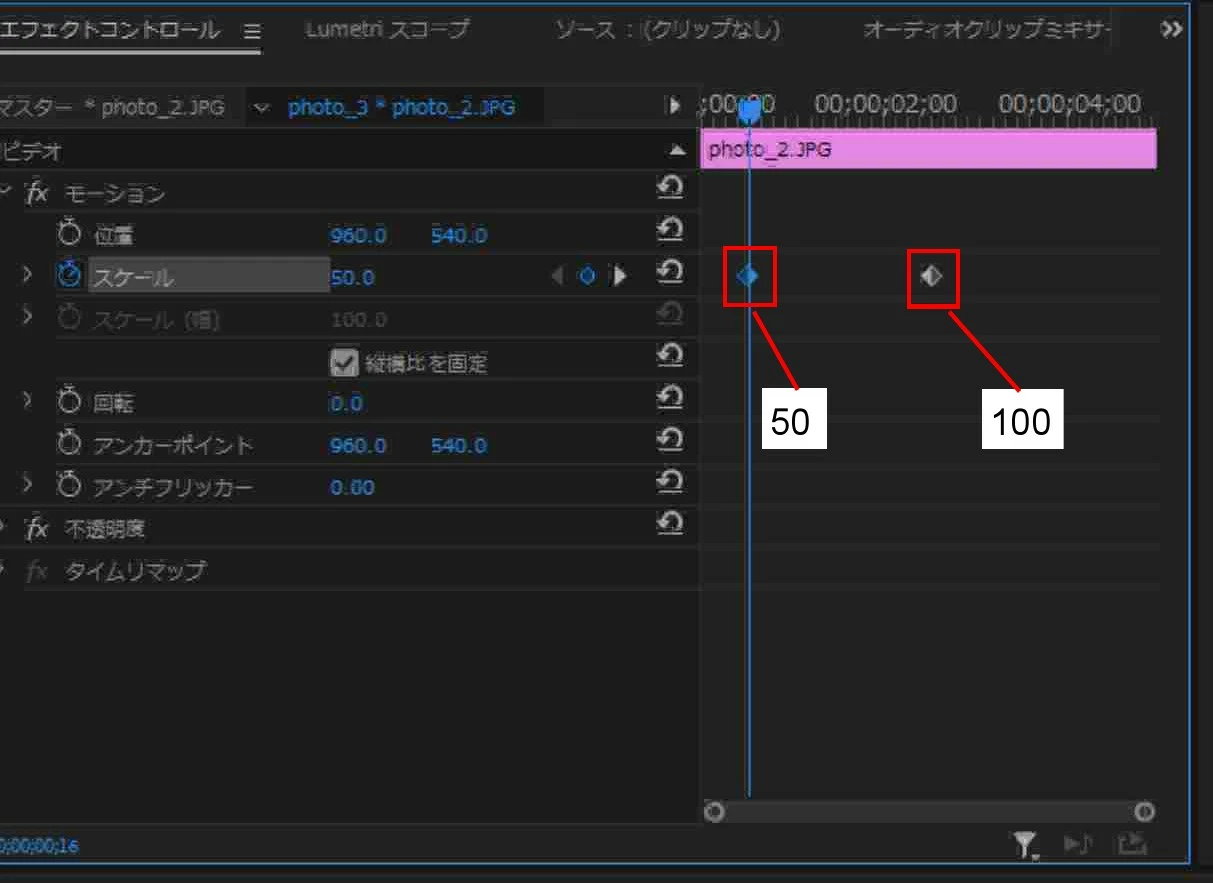Expand the スケール property
This screenshot has width=1213, height=883.
point(27,272)
